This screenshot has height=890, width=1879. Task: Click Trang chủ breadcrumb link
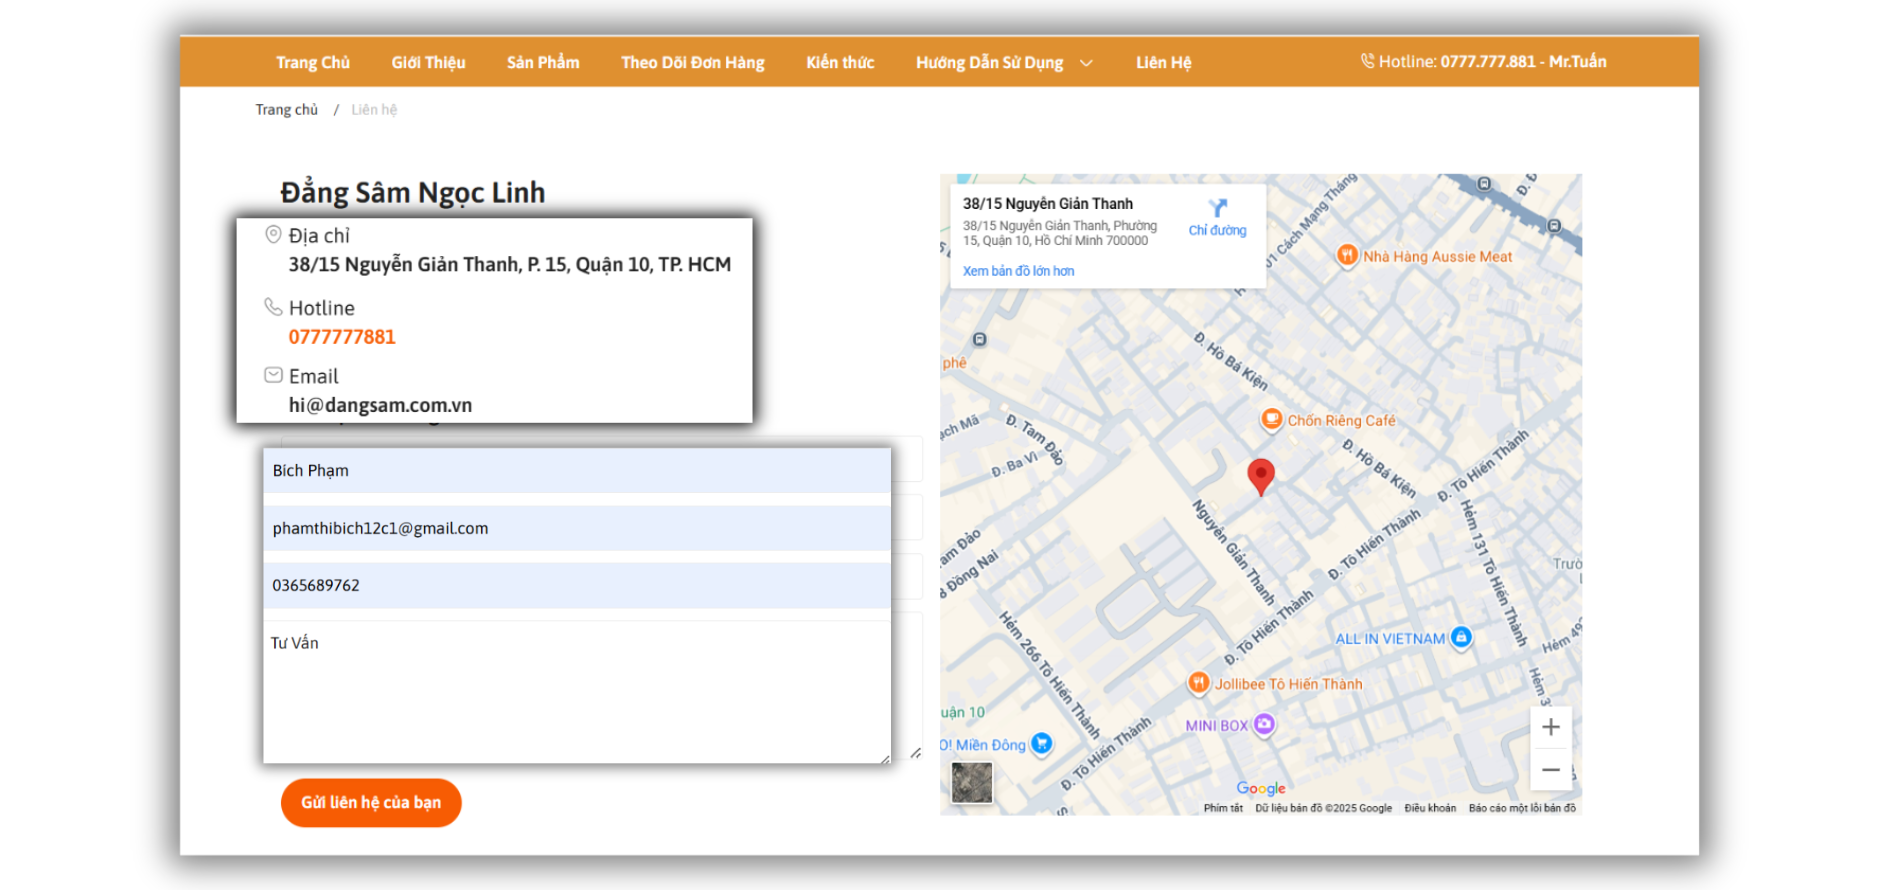(x=286, y=110)
